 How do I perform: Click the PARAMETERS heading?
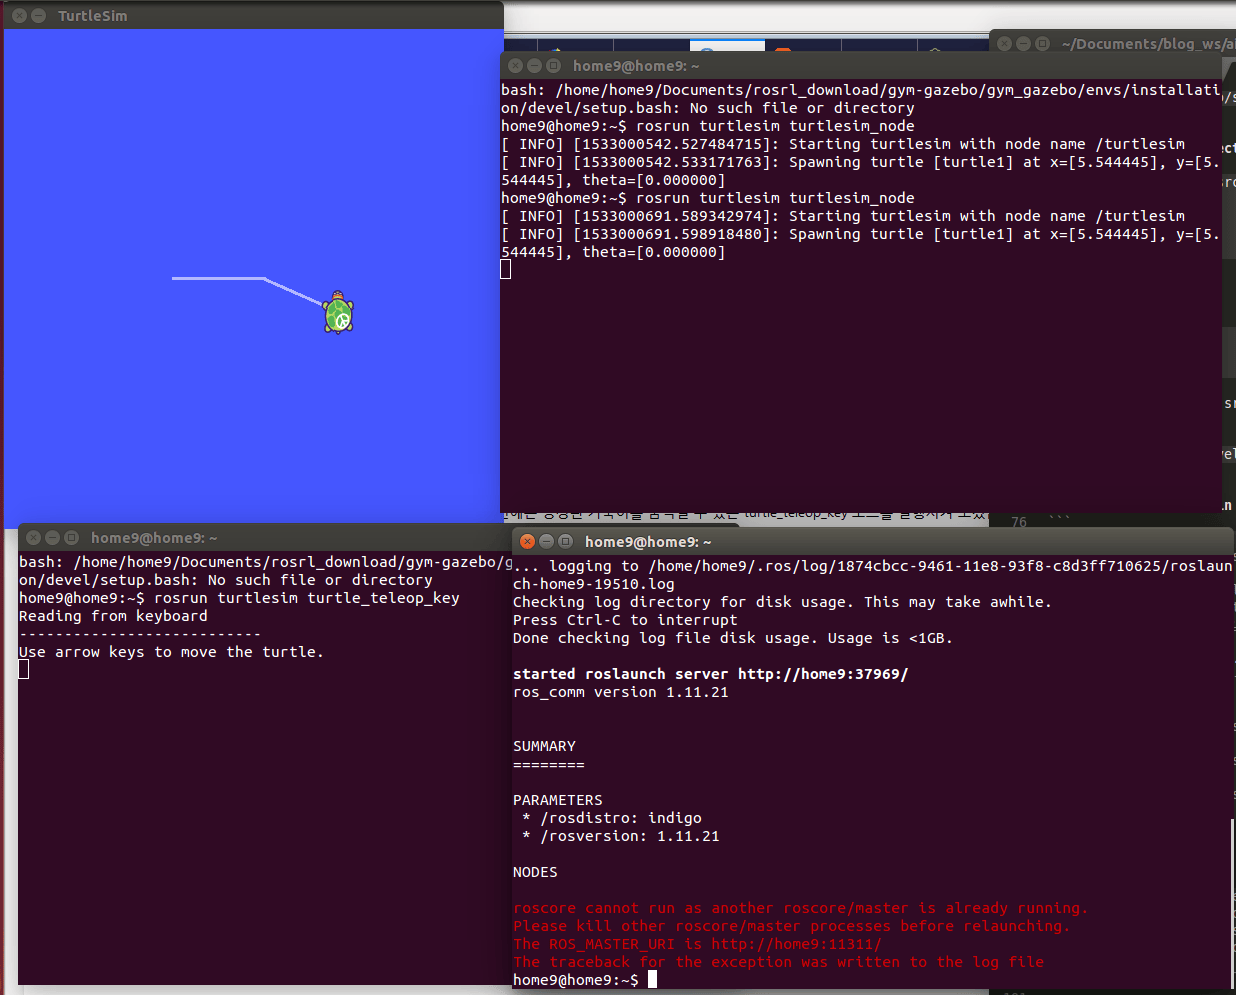pyautogui.click(x=558, y=800)
